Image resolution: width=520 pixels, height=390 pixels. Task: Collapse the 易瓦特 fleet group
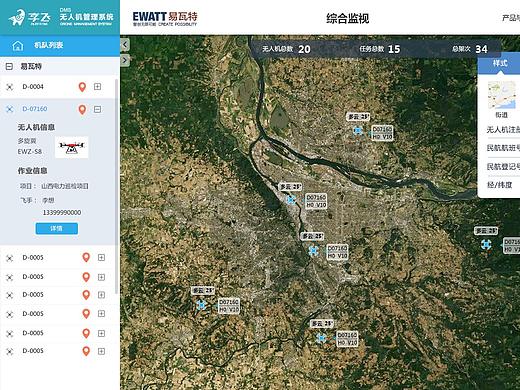coord(9,66)
